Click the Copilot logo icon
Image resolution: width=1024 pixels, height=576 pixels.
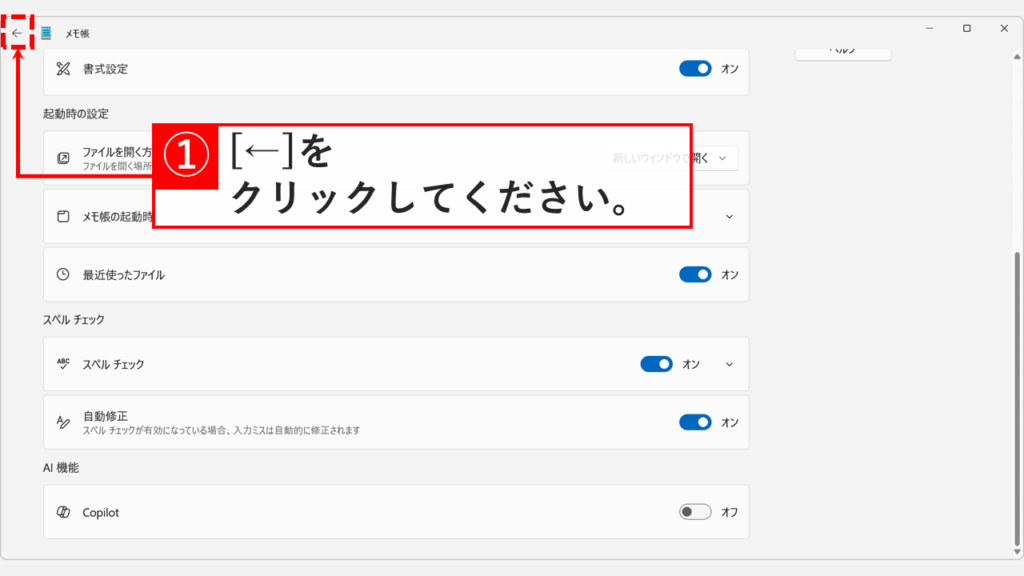[62, 511]
